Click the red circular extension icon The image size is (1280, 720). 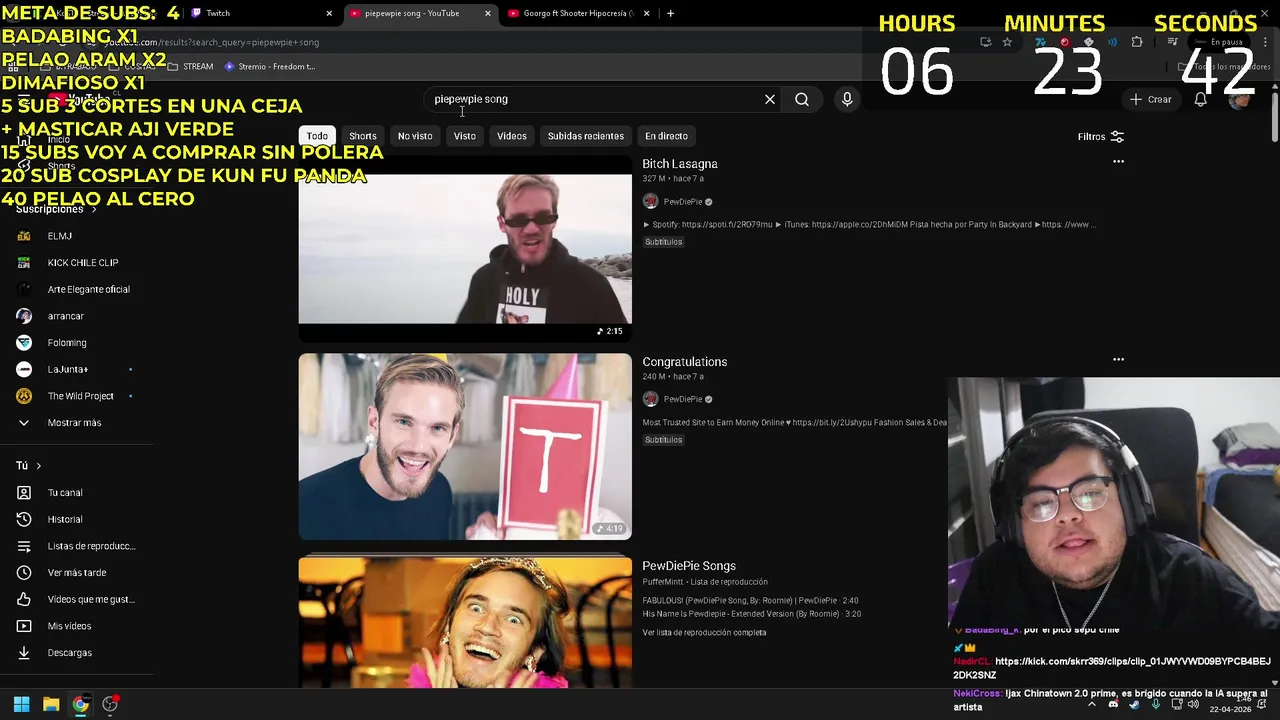pyautogui.click(x=1065, y=42)
